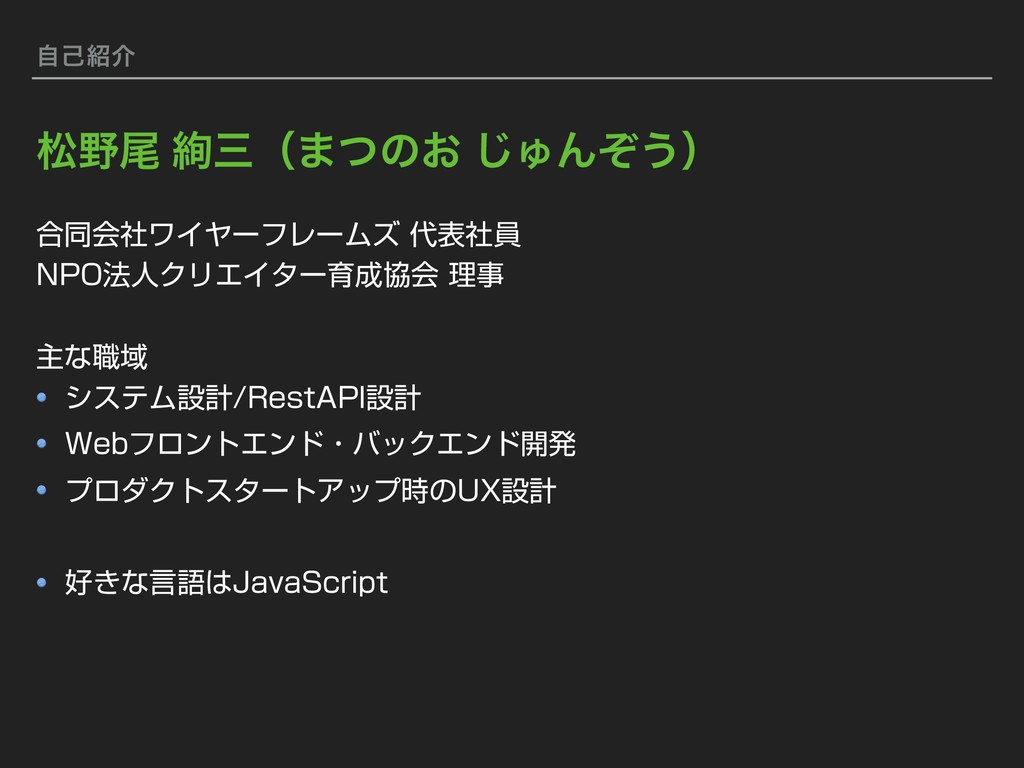Click the bullet dot beside 好きな言語

pos(42,582)
